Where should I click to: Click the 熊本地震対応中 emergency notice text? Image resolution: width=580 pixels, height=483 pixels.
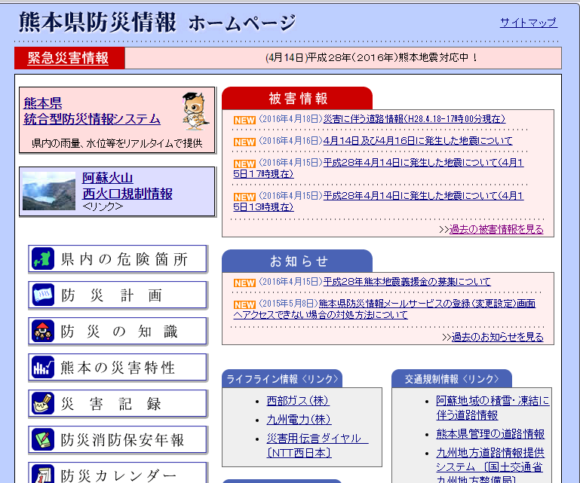(371, 58)
